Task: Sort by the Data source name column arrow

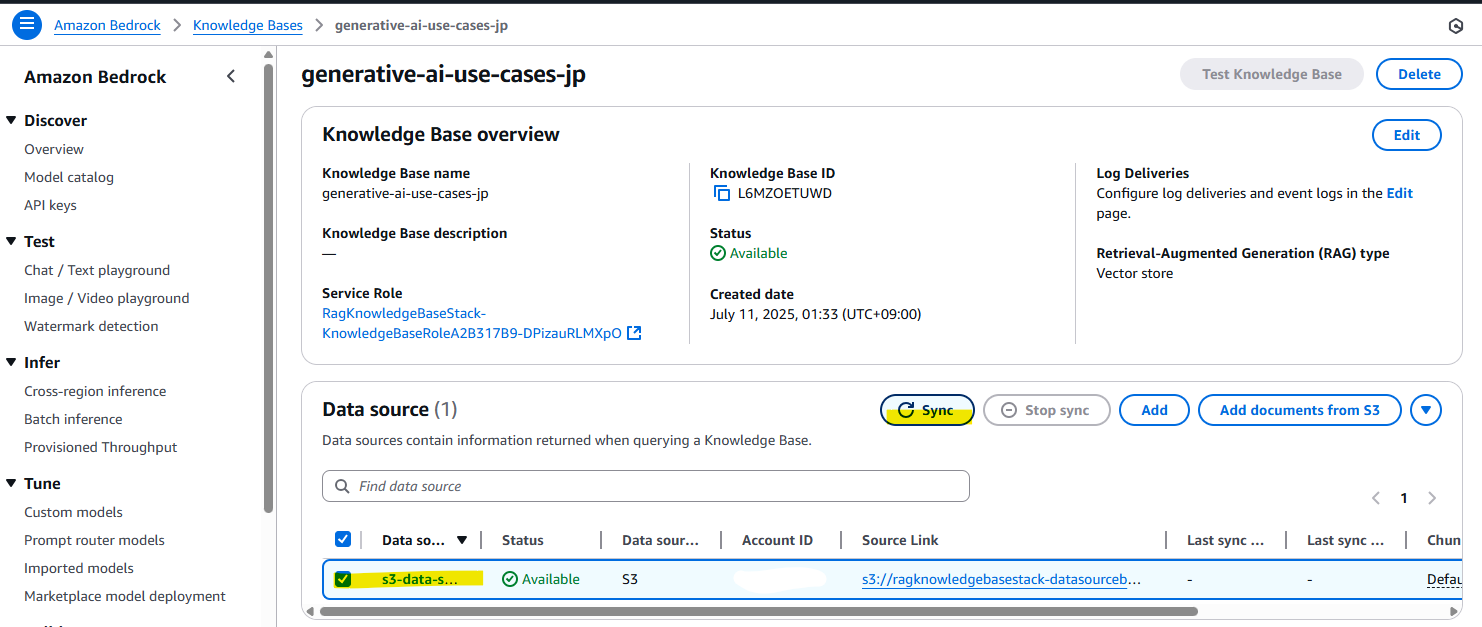Action: [x=462, y=540]
